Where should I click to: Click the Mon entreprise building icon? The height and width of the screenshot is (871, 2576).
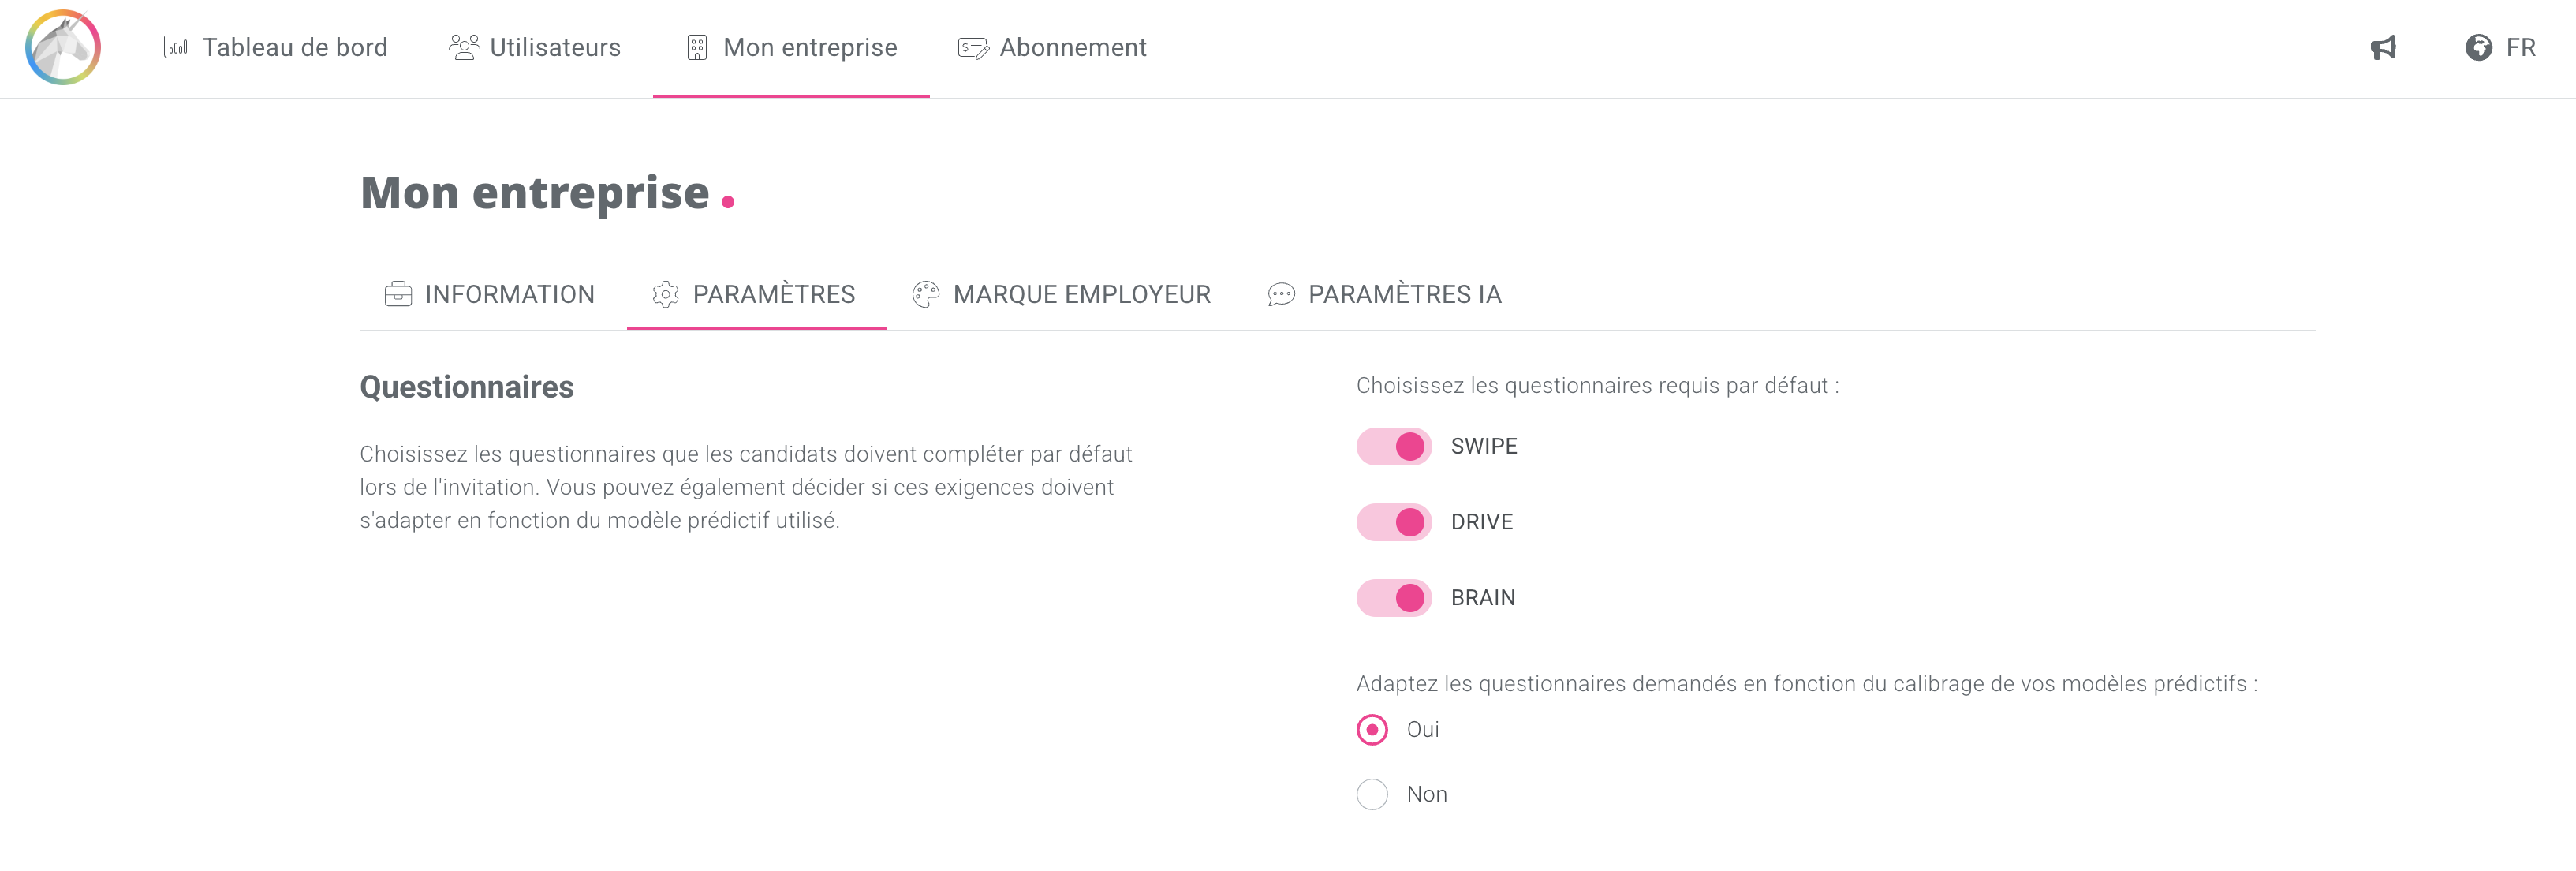tap(697, 48)
